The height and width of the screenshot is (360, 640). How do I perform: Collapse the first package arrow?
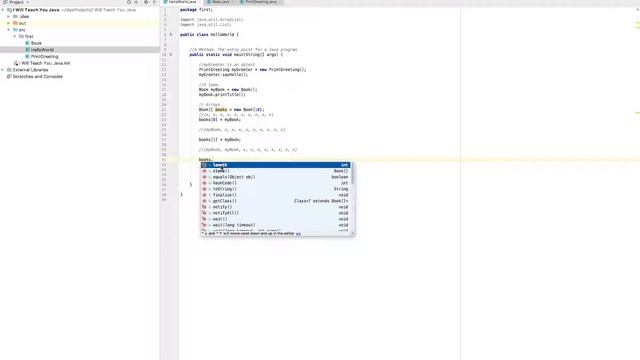click(15, 36)
